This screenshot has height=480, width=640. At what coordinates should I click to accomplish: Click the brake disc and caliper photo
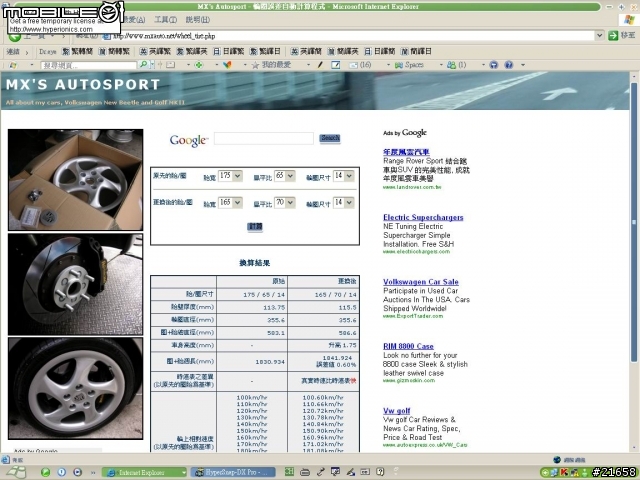click(76, 284)
